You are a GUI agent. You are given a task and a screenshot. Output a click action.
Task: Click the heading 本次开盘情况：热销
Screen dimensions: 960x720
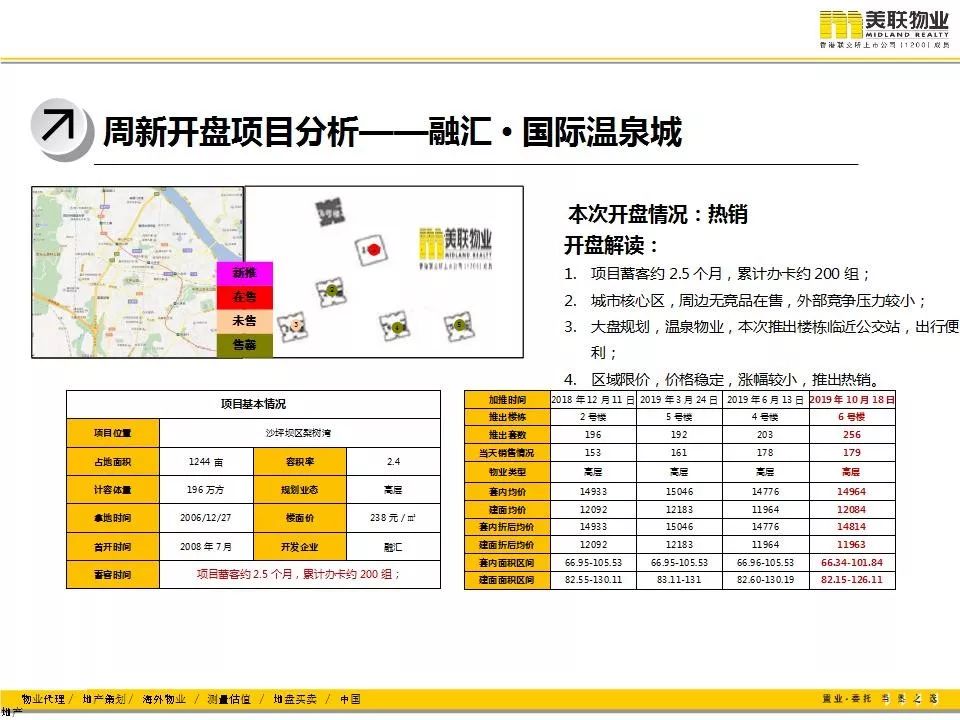coord(658,214)
